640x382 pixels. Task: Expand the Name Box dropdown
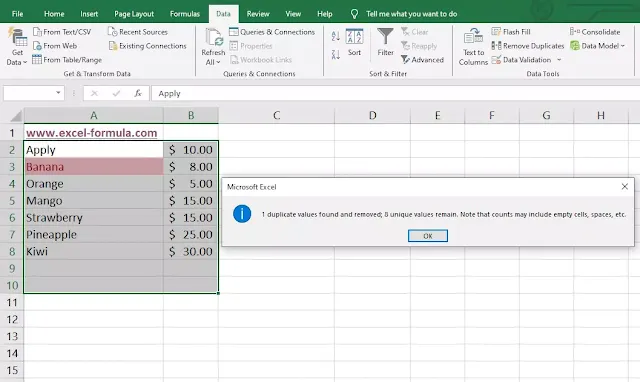[58, 93]
